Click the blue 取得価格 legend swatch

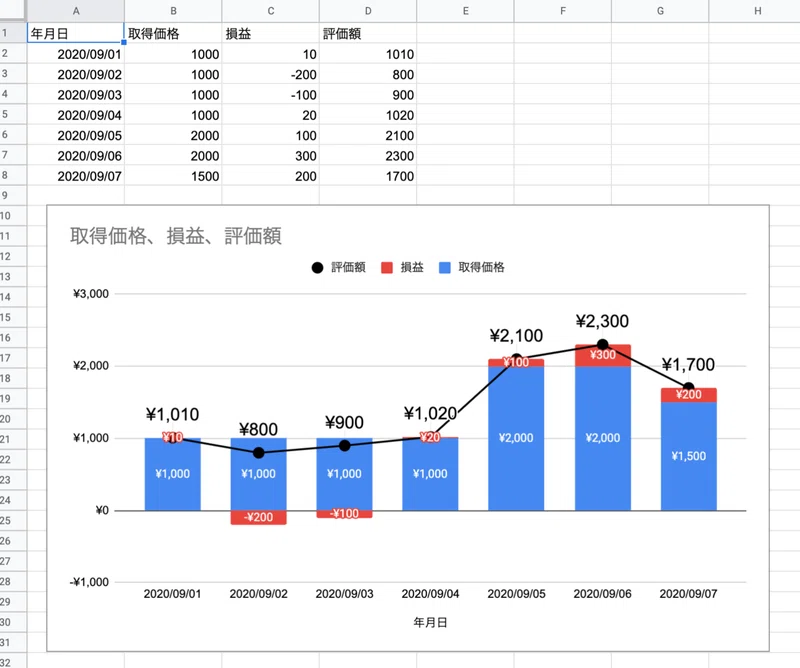(x=445, y=267)
